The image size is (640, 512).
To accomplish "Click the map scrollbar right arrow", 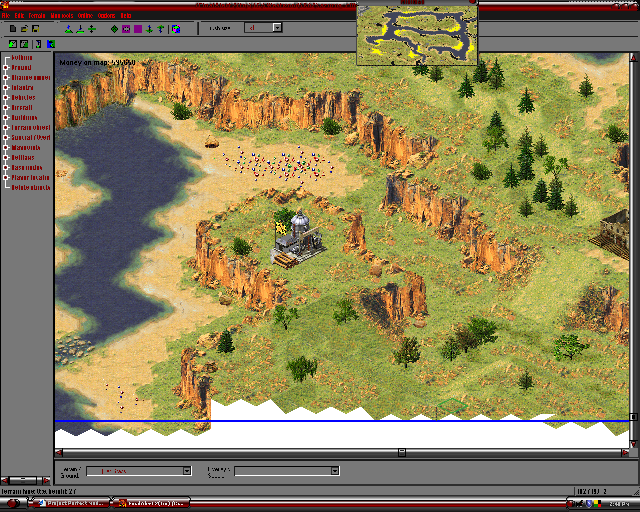I will [x=624, y=452].
